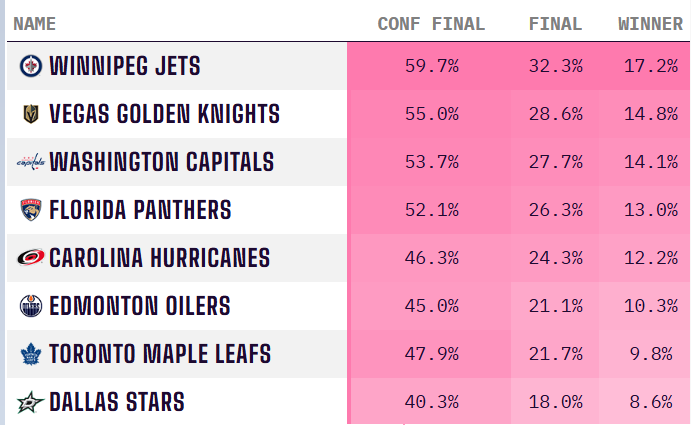The width and height of the screenshot is (691, 425).
Task: Click the Washington Capitals logo icon
Action: pyautogui.click(x=30, y=162)
